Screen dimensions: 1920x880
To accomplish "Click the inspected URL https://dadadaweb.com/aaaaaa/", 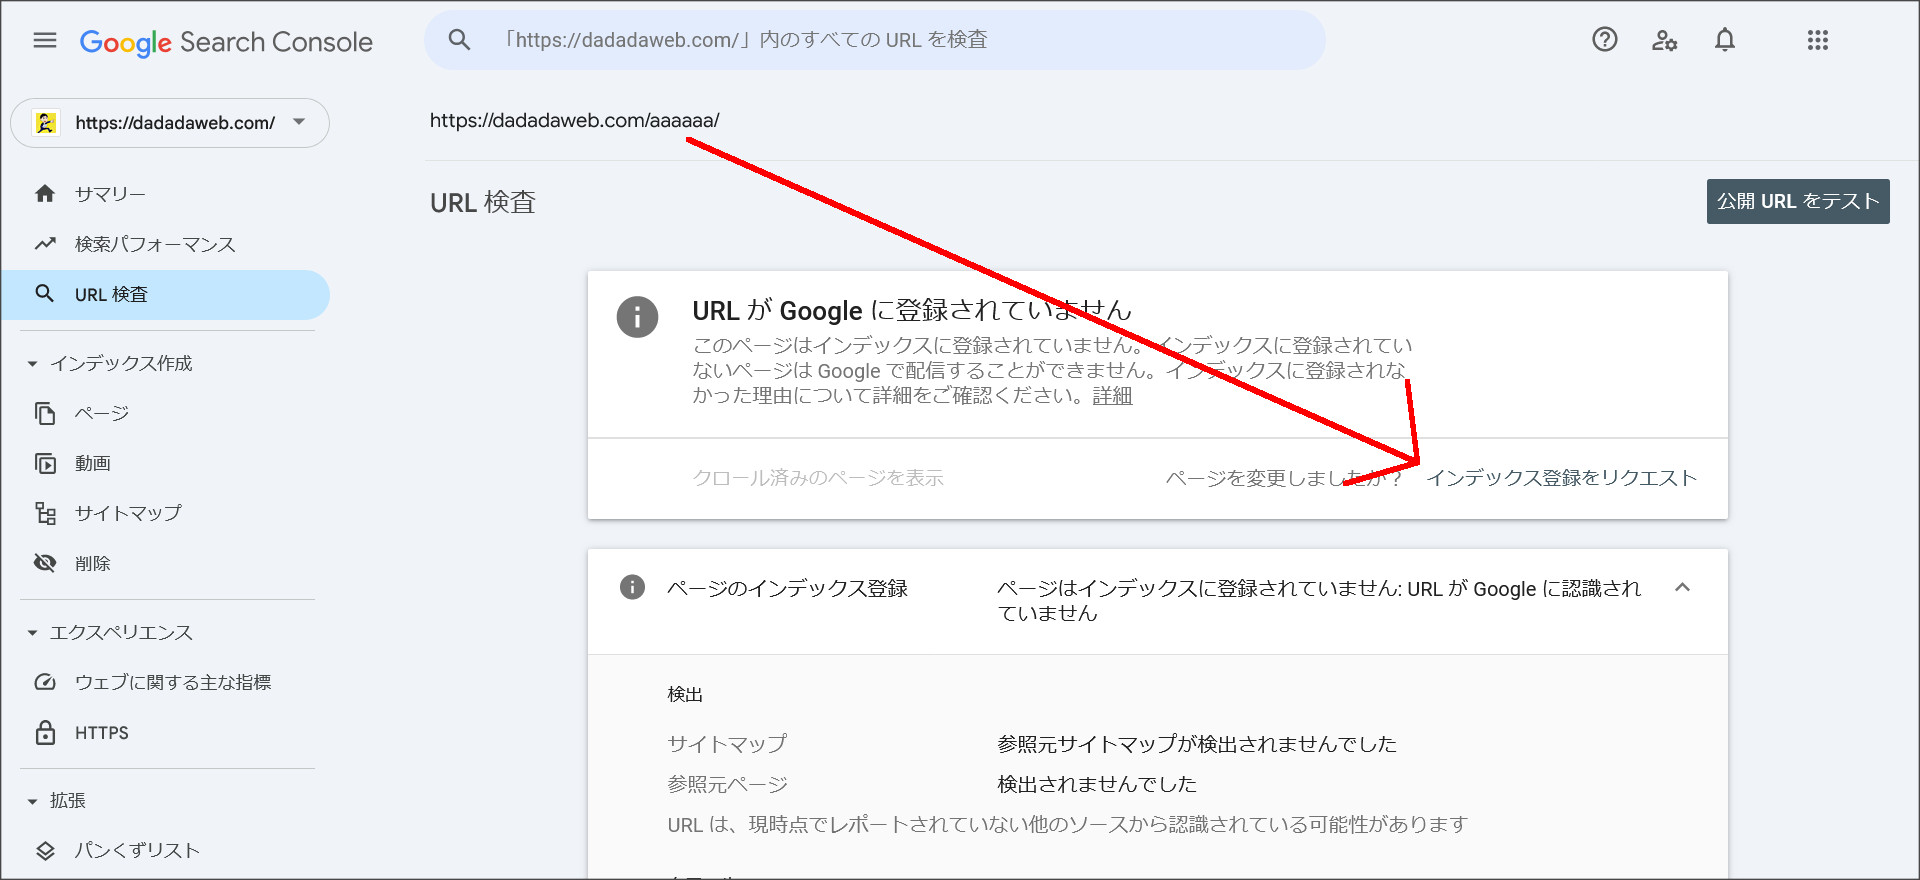I will tap(575, 120).
